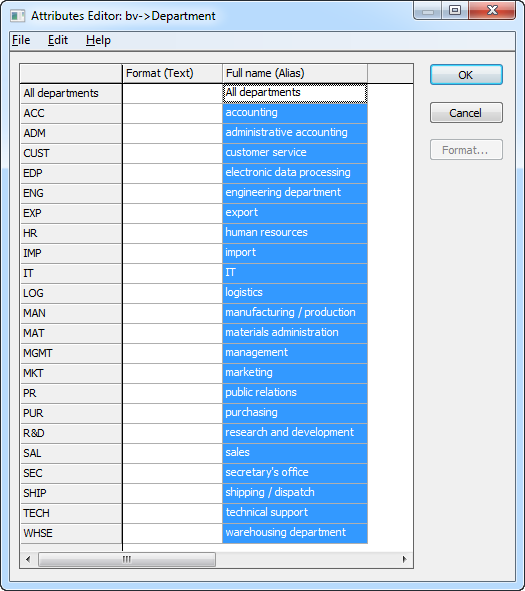The width and height of the screenshot is (525, 591).
Task: Click the empty Format cell for ENG
Action: coord(173,193)
